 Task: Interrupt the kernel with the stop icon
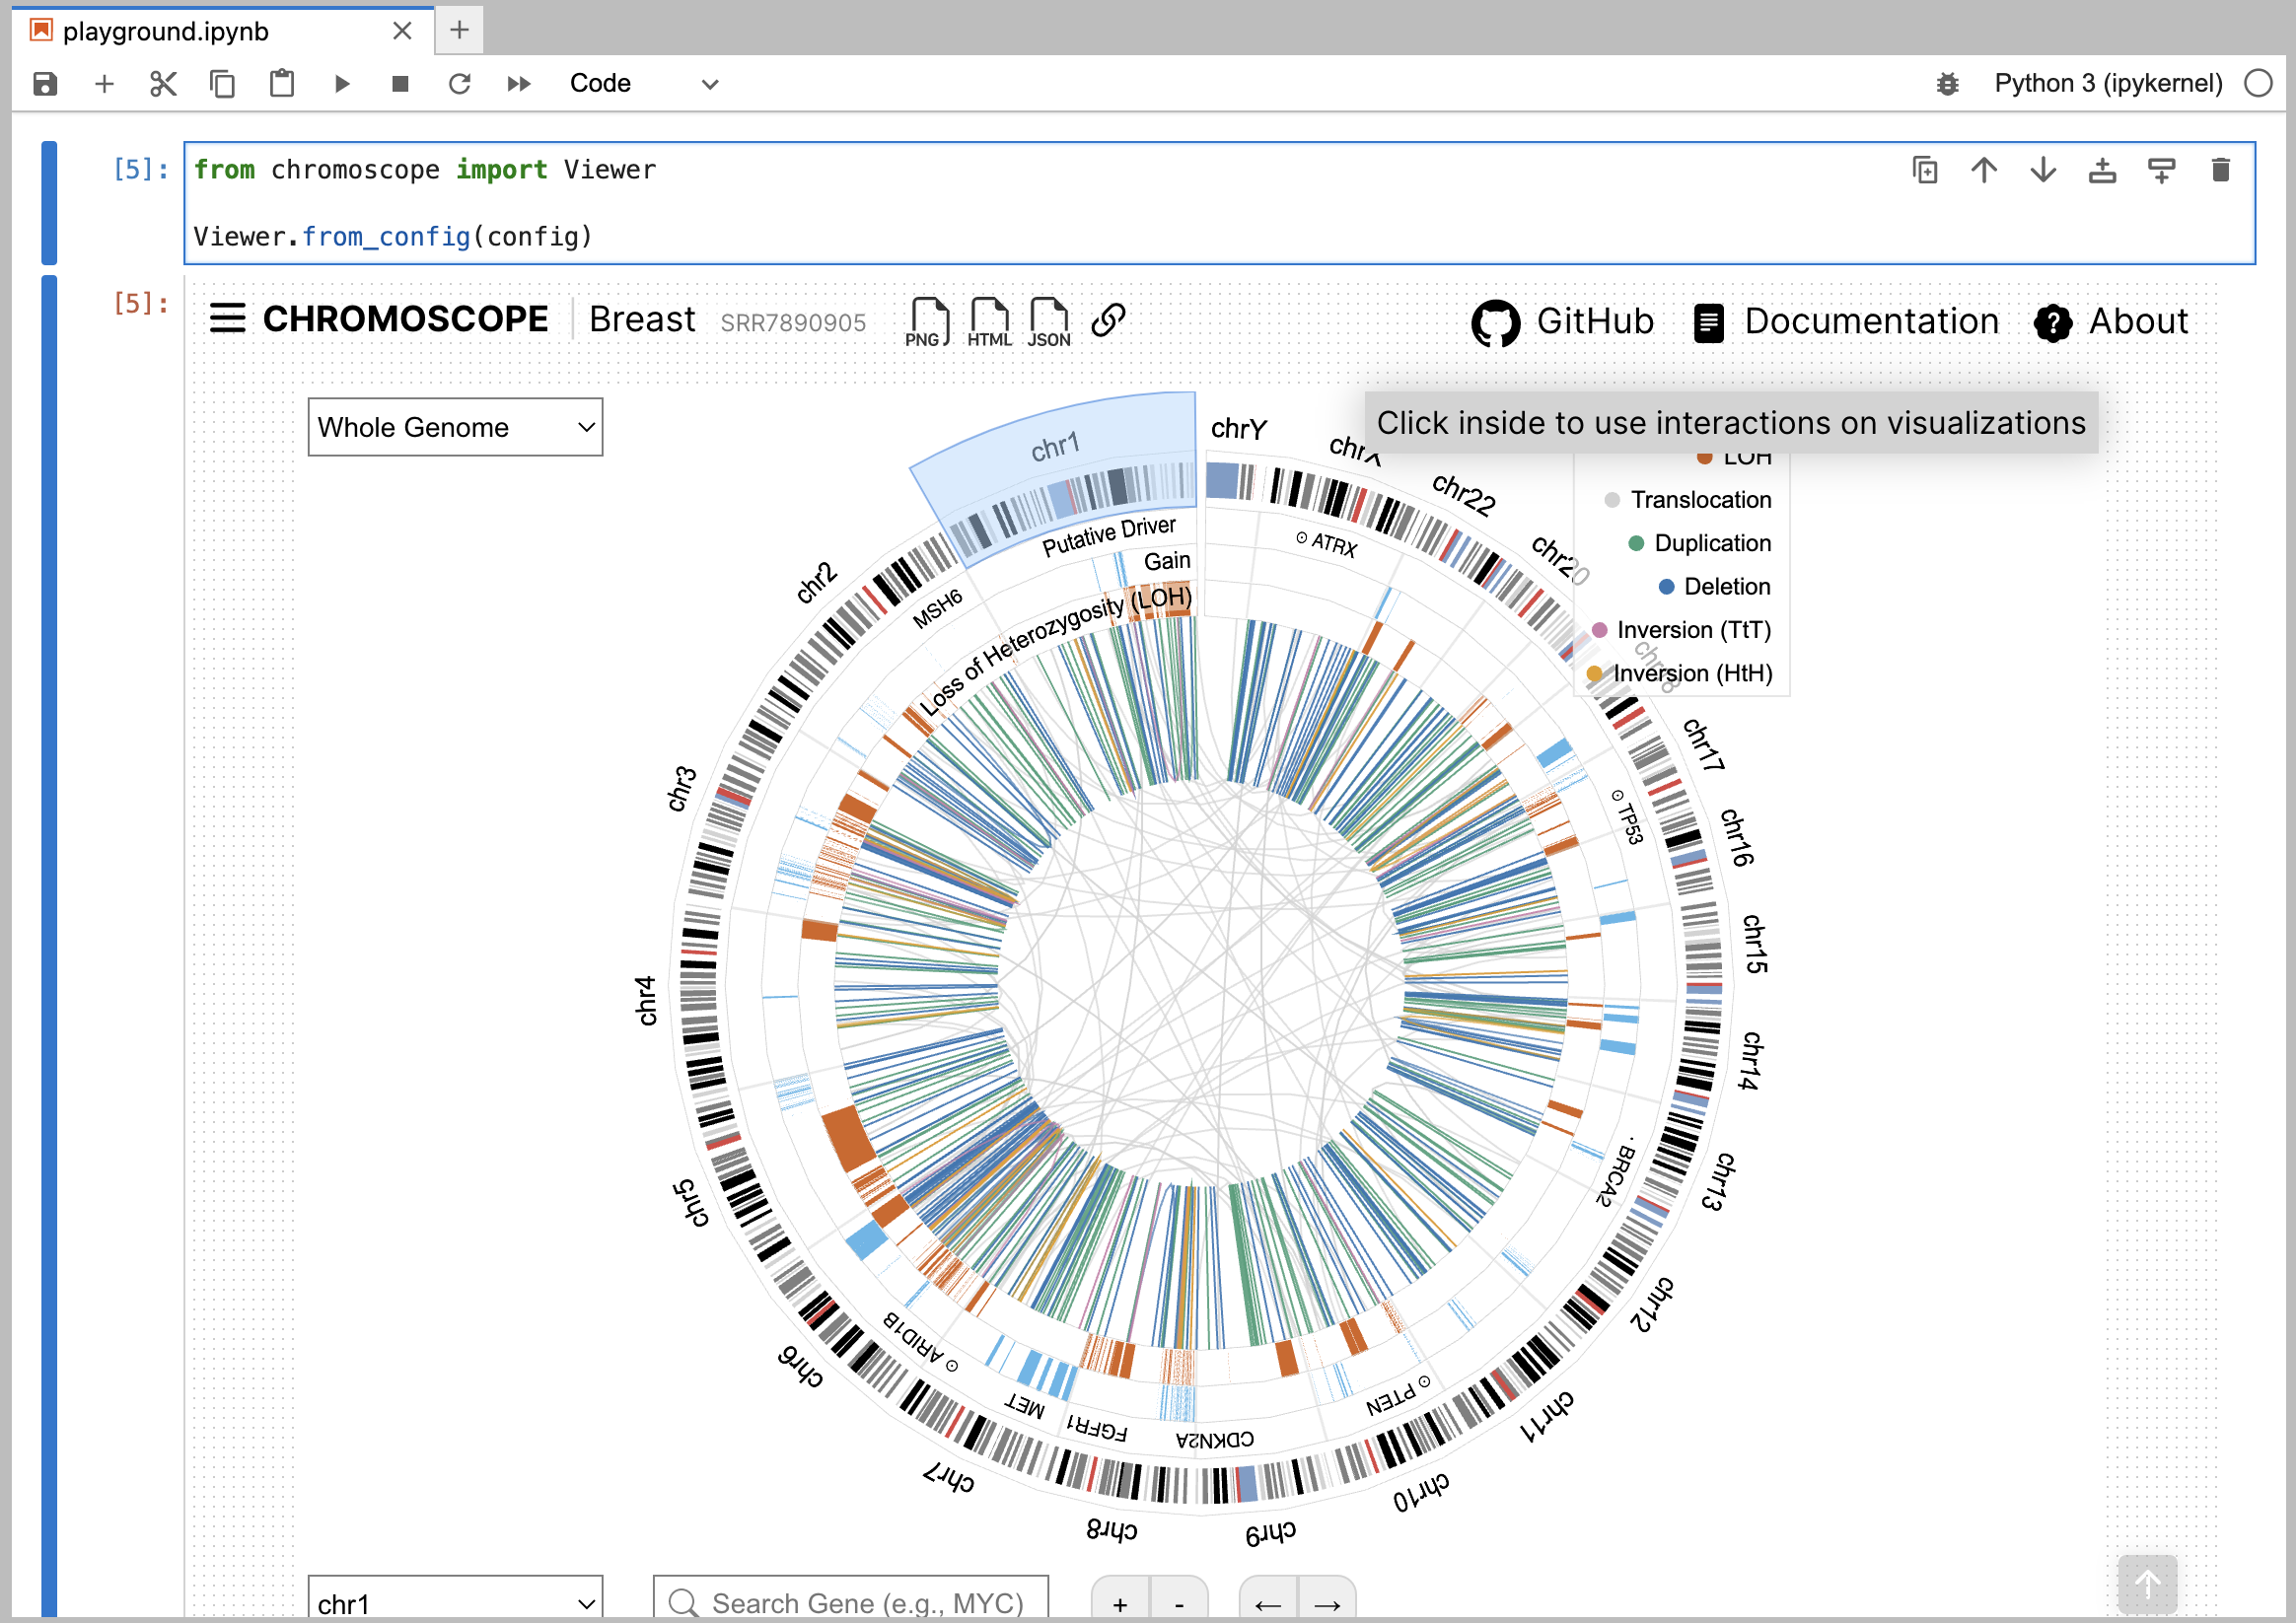coord(400,84)
